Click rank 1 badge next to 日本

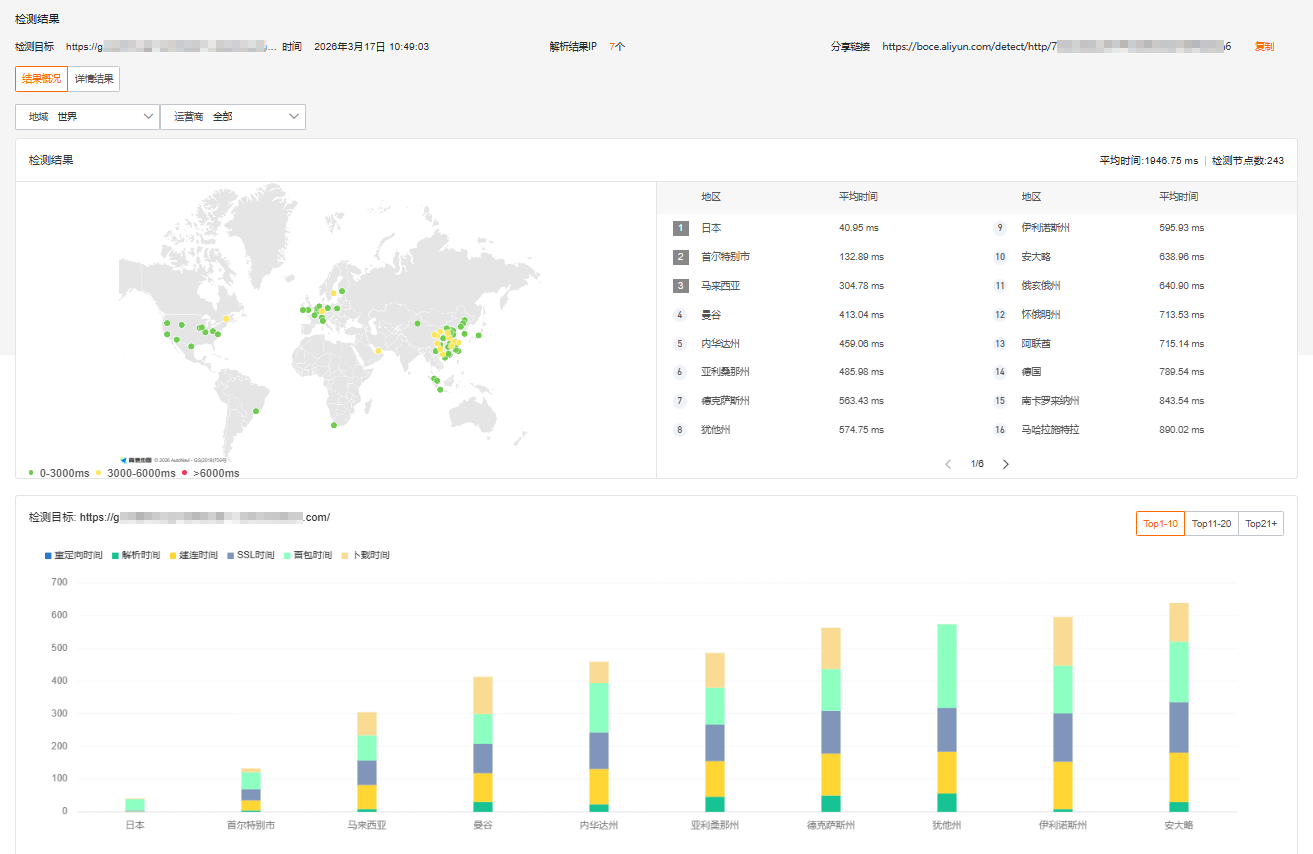point(681,228)
